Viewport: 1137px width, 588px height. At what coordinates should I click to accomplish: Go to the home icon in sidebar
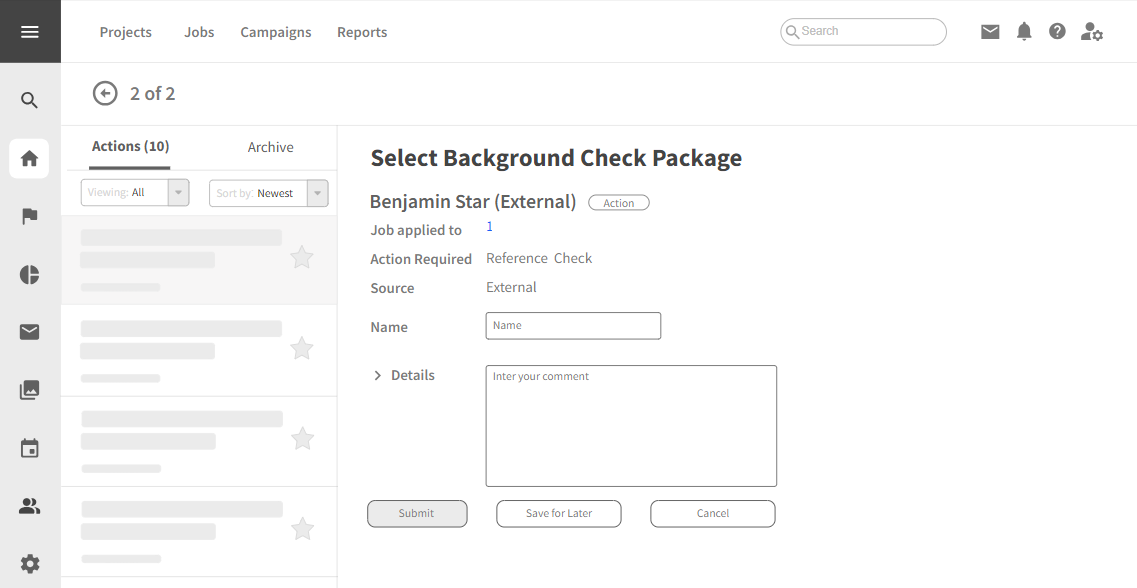30,158
